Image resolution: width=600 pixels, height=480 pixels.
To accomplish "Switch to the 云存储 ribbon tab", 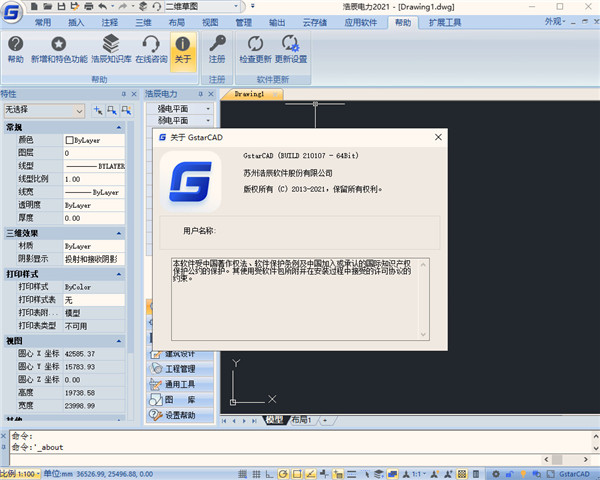I will point(315,23).
